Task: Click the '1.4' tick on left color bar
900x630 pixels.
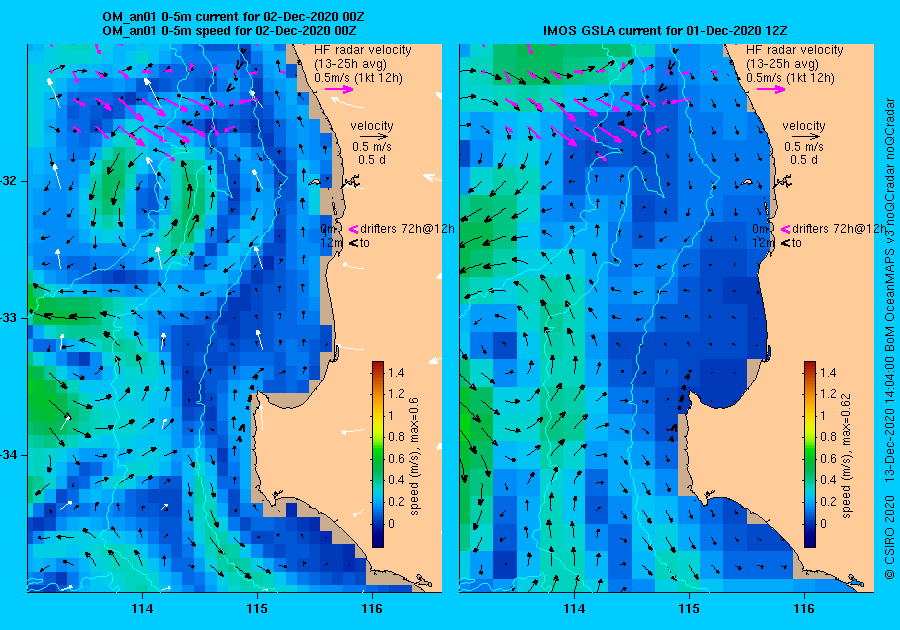Action: click(x=396, y=373)
